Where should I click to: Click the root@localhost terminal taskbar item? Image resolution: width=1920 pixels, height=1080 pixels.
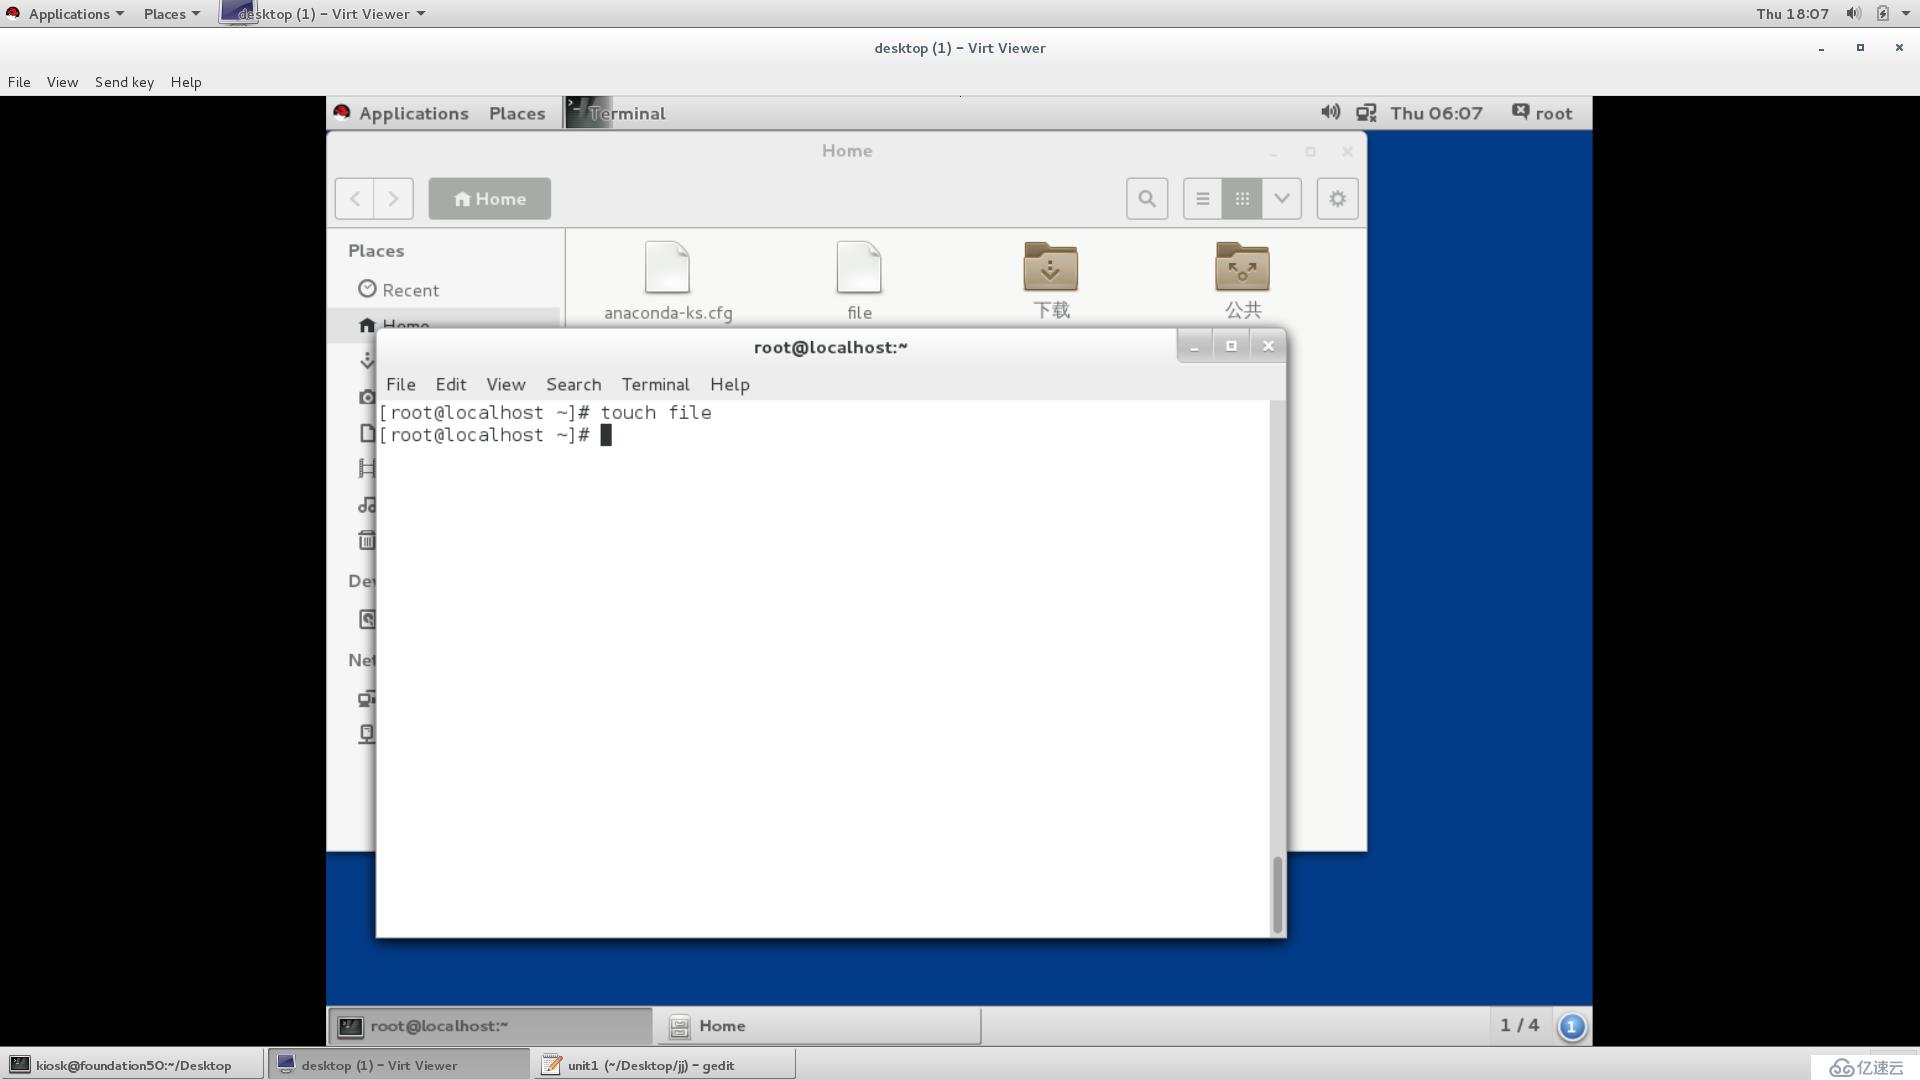(488, 1025)
